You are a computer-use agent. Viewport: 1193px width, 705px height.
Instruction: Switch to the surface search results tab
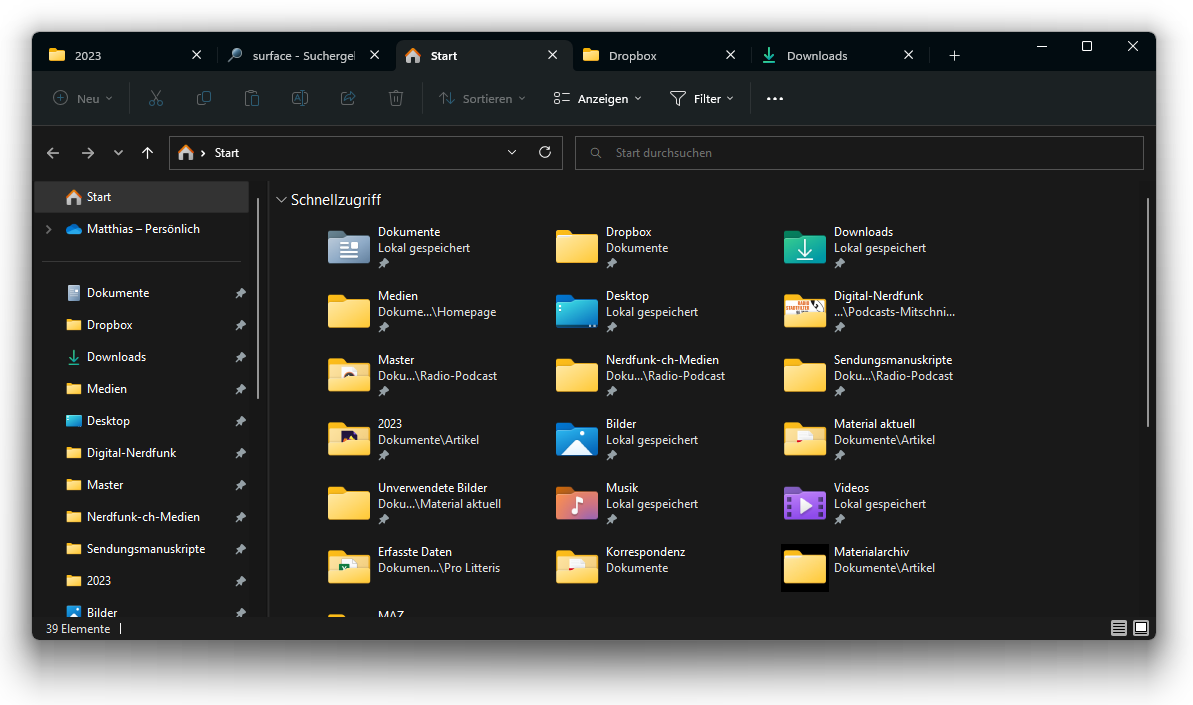[x=304, y=56]
